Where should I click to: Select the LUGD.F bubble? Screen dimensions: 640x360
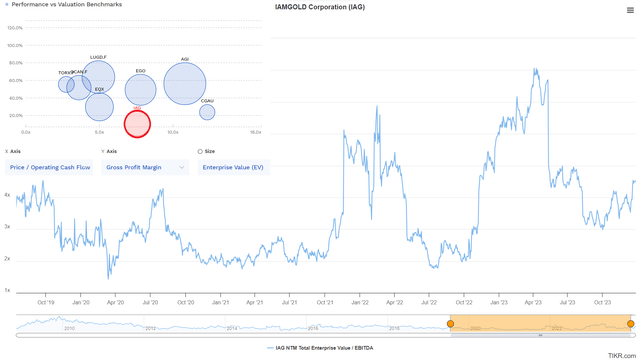point(98,77)
